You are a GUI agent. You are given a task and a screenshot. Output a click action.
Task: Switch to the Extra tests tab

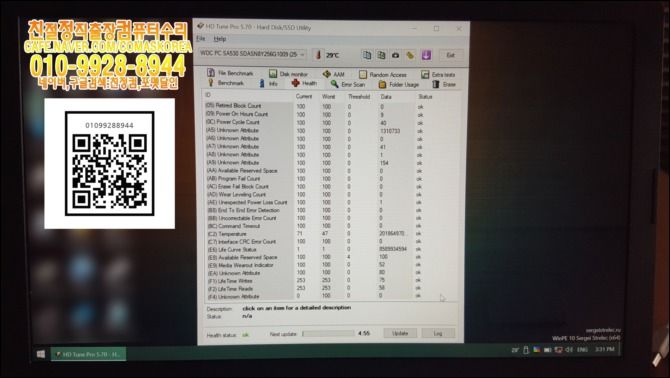click(438, 75)
